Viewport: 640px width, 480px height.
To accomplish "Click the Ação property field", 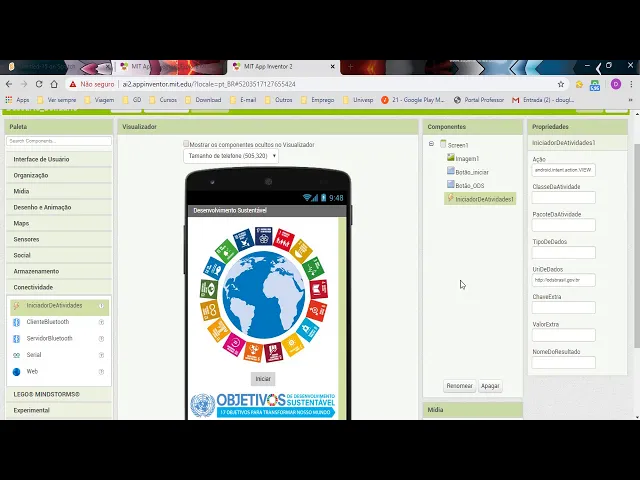I will pos(563,170).
